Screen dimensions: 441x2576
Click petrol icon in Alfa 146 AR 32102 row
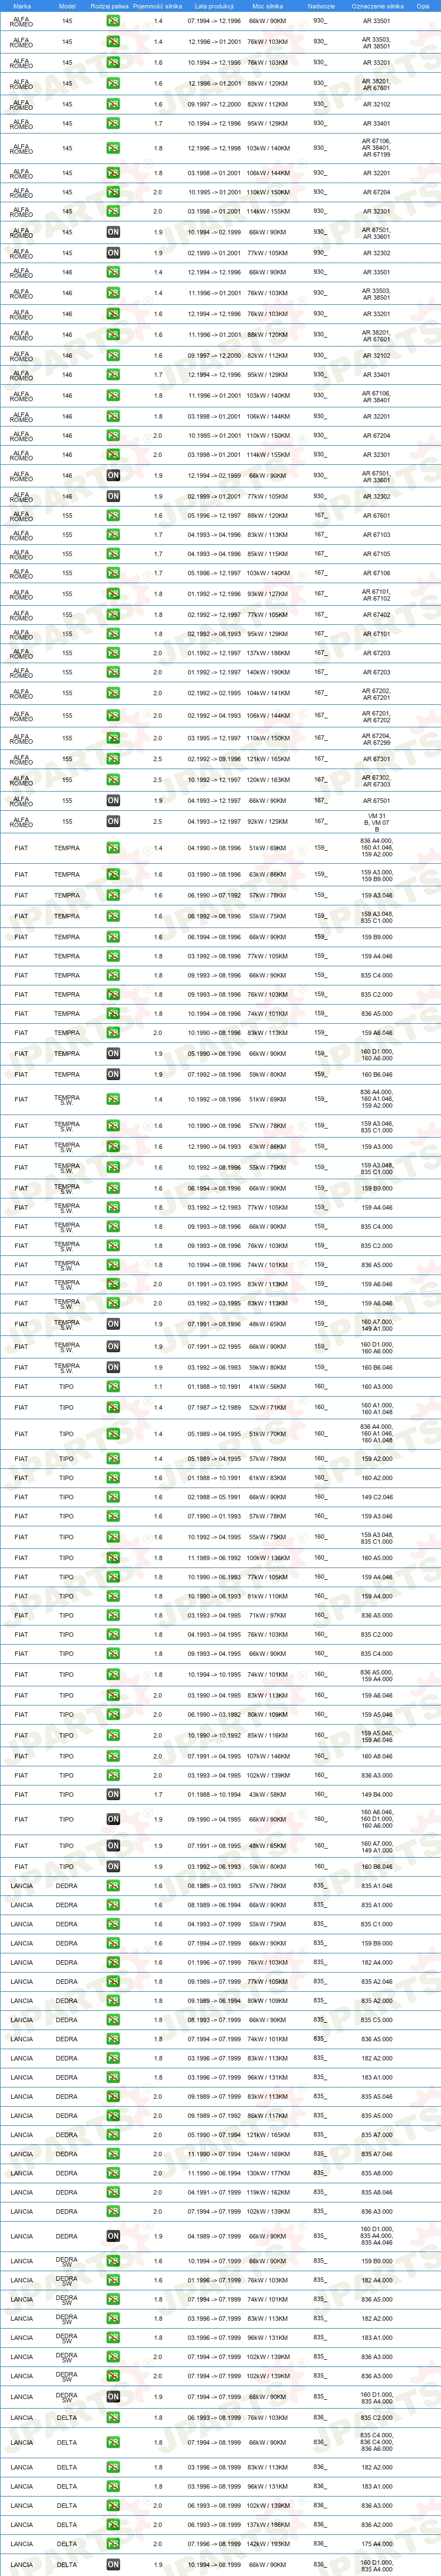(113, 355)
